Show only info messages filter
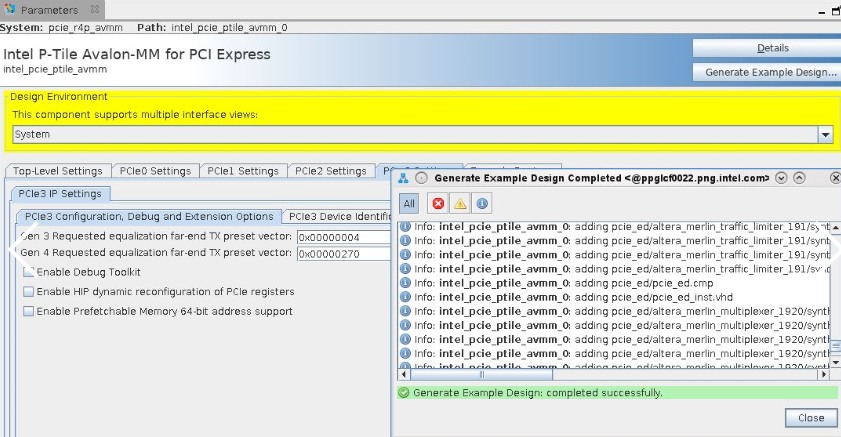This screenshot has height=437, width=841. pyautogui.click(x=482, y=204)
